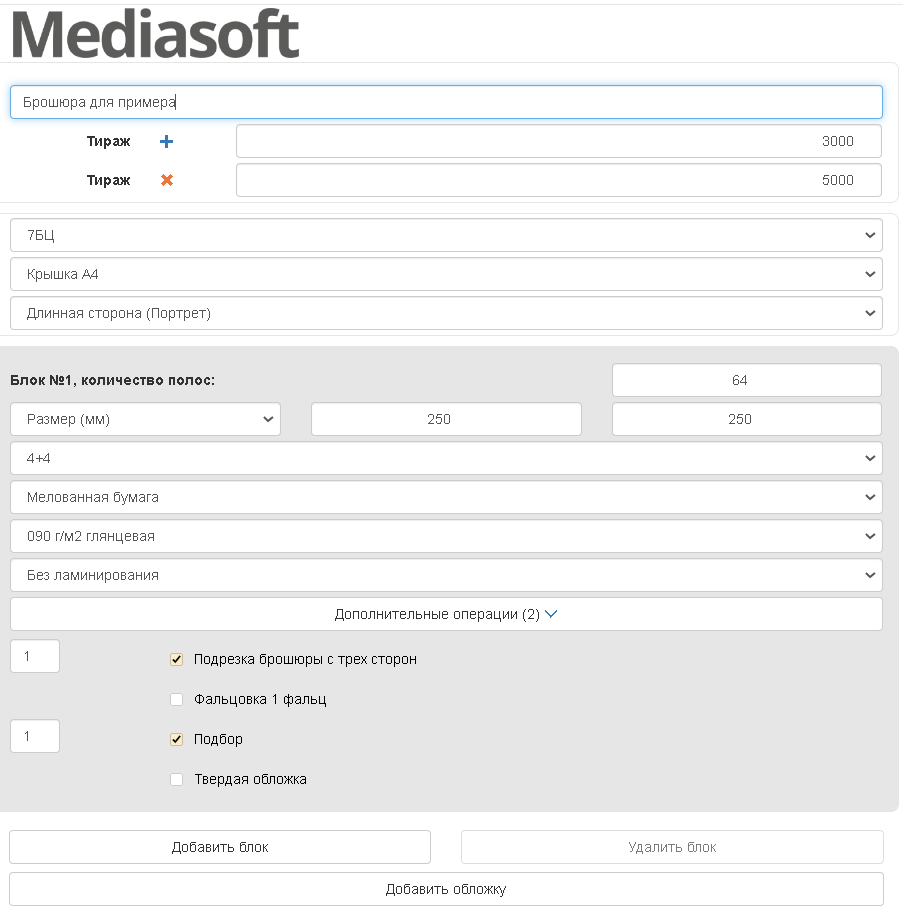Click quantity field beside Подбор
The image size is (903, 921).
[35, 736]
